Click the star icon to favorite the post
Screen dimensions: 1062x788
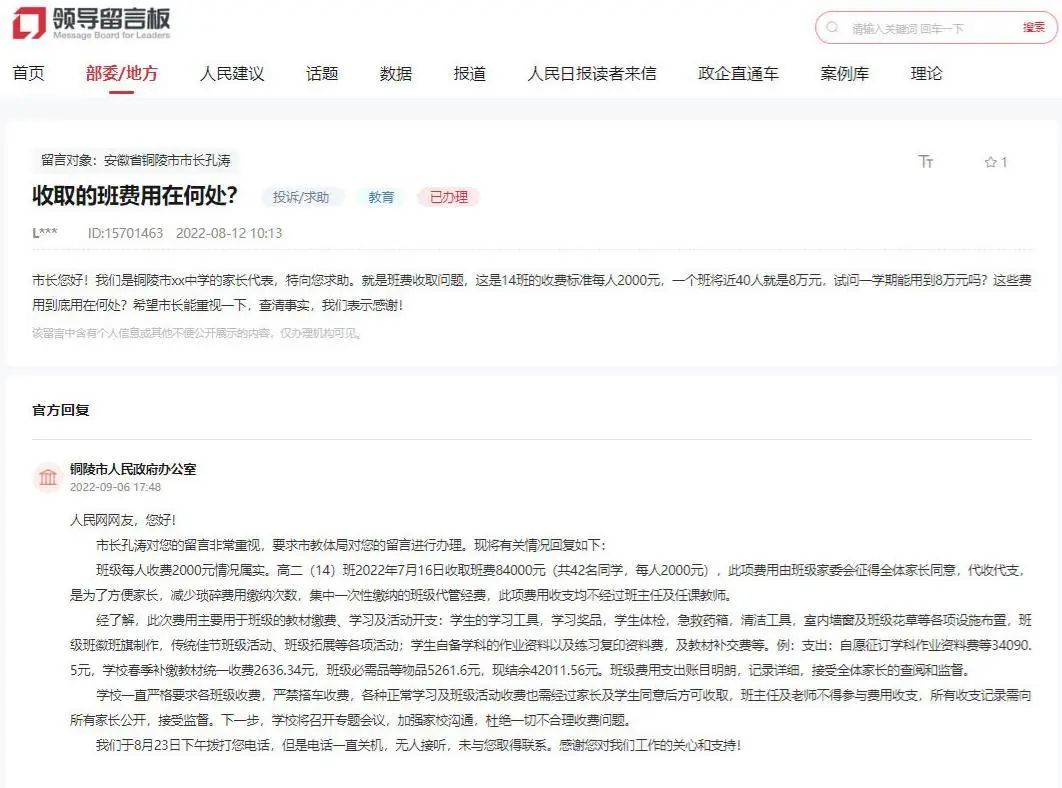pos(989,161)
